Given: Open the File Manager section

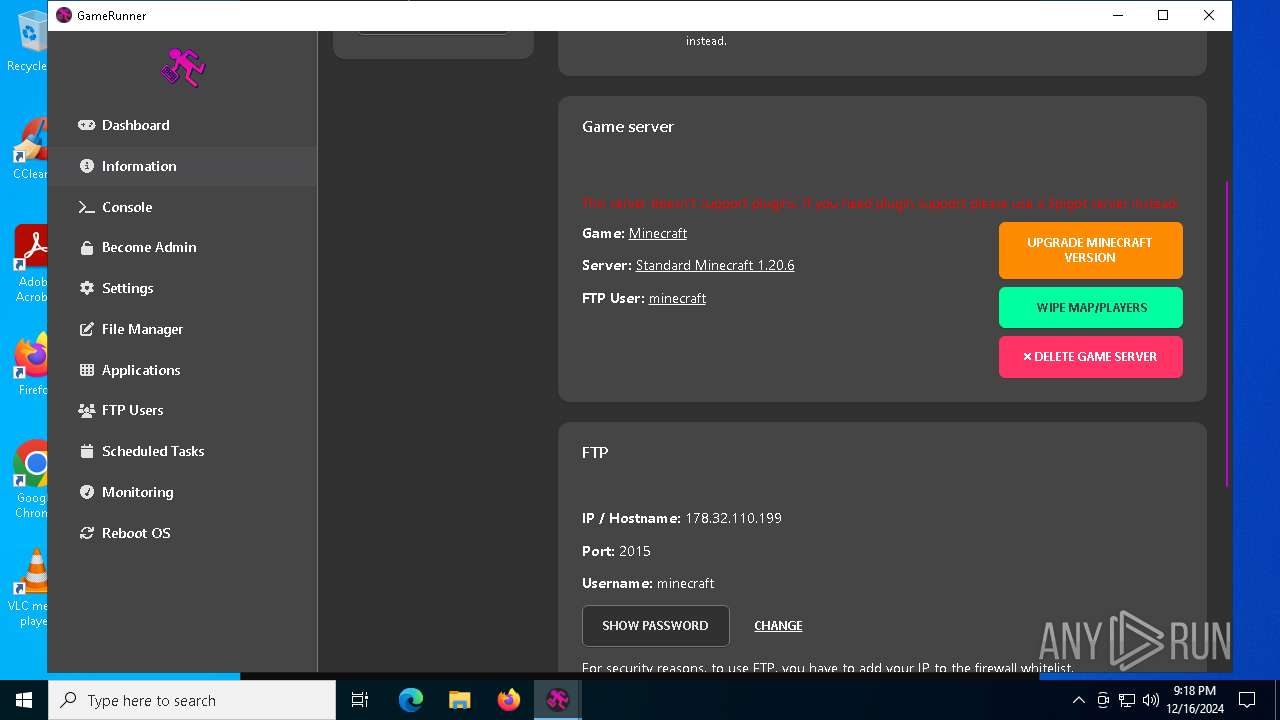Looking at the screenshot, I should [x=183, y=329].
